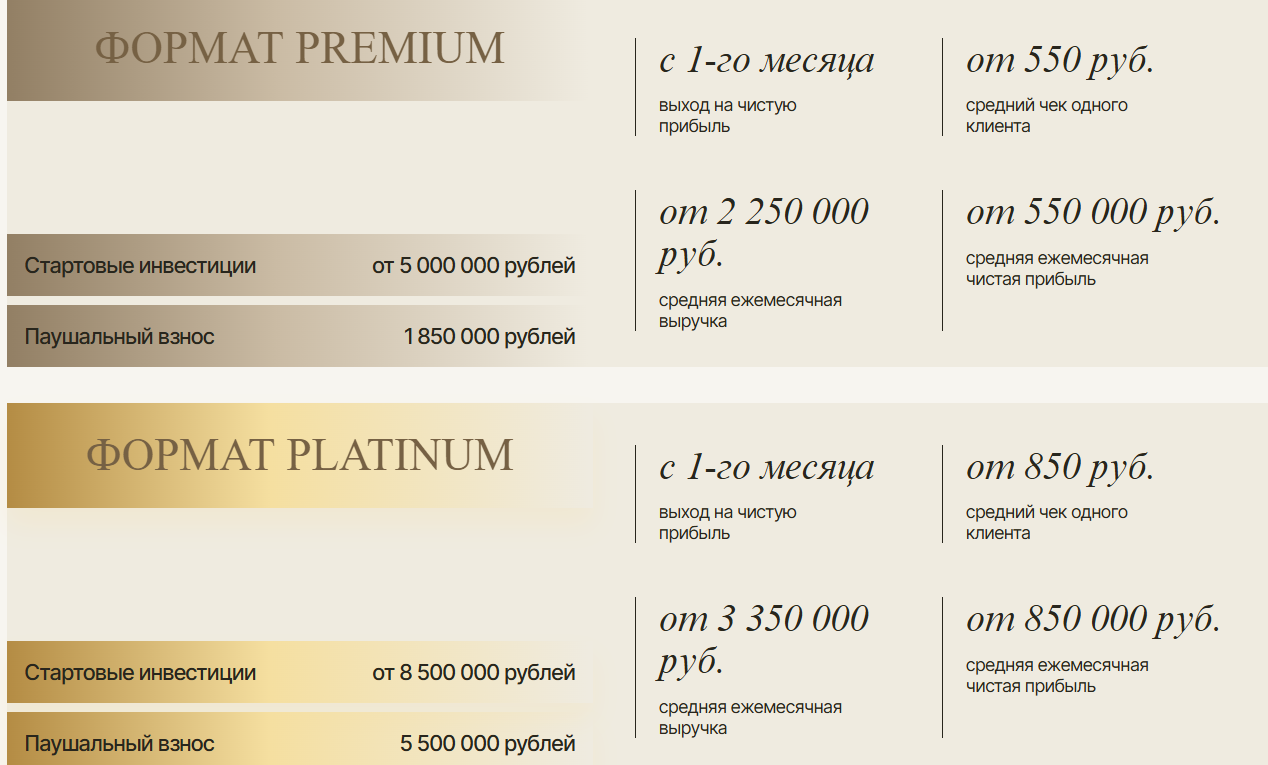This screenshot has height=765, width=1268.
Task: Click Premium's "выход на чистую прибыль" caption
Action: coord(727,116)
